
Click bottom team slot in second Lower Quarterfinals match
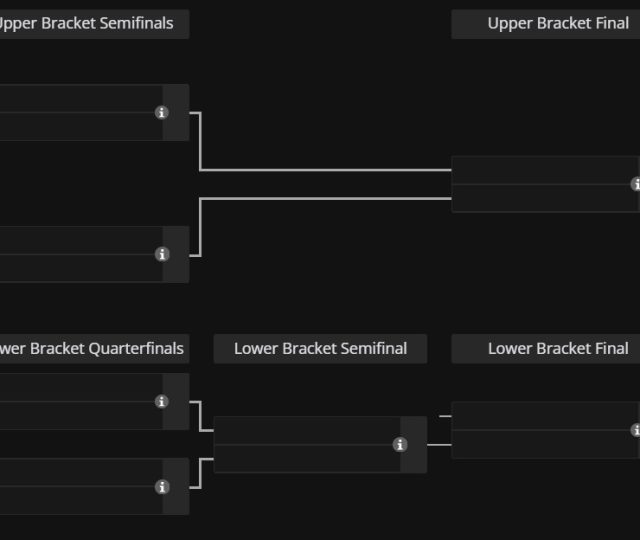(80, 501)
